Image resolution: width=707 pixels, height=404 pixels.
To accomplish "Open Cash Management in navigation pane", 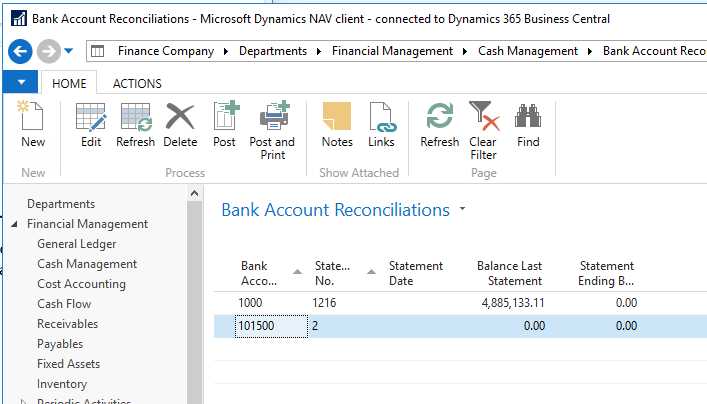I will (x=87, y=264).
